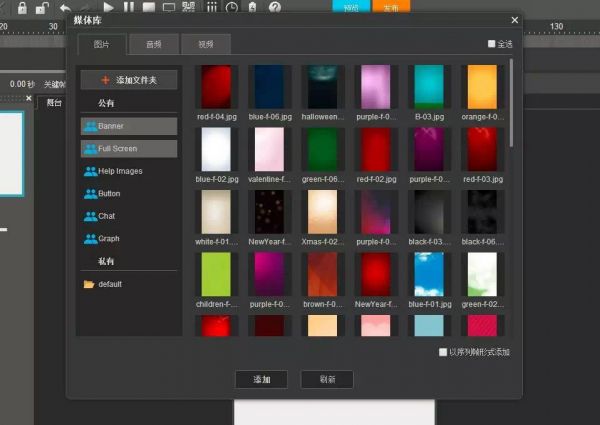Click the Stop square icon in the toolbar
Image resolution: width=600 pixels, height=425 pixels.
click(x=147, y=7)
